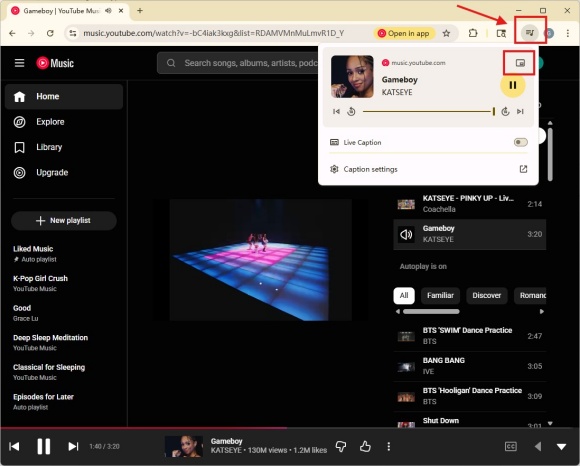Seek on media popup progress slider

click(429, 111)
